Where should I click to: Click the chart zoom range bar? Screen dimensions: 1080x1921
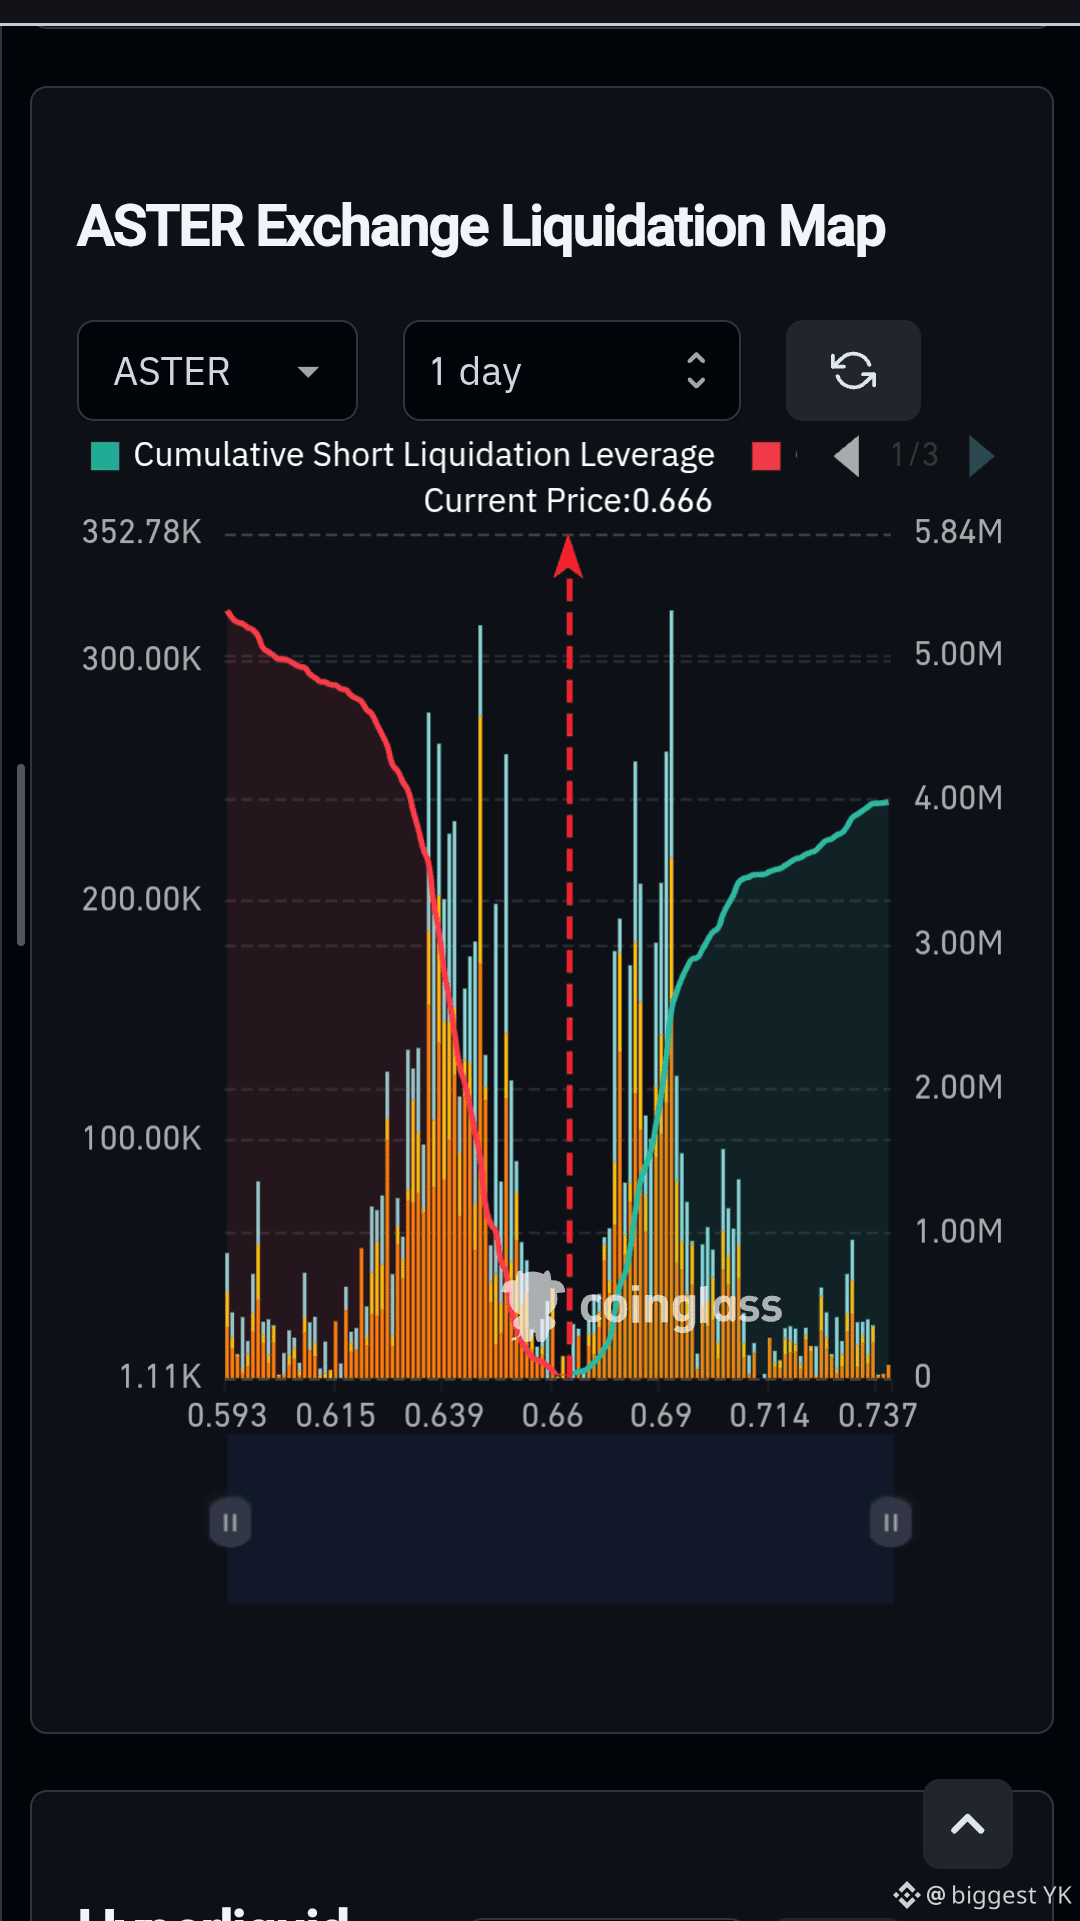560,1520
